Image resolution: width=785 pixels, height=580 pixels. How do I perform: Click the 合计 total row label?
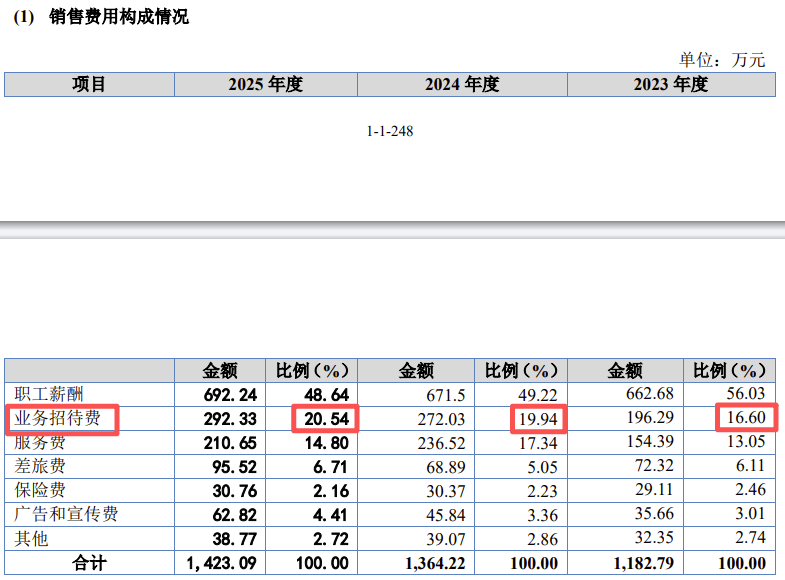[x=89, y=563]
